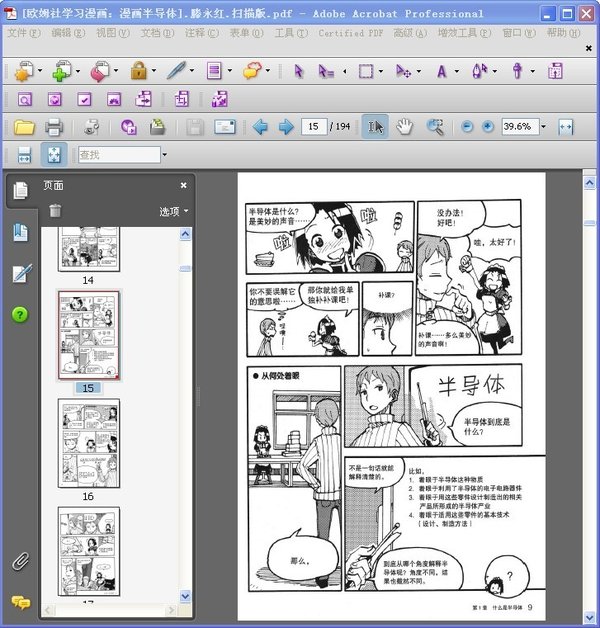Viewport: 600px width, 628px height.
Task: Click the document scrollbar slider thumb
Action: tap(590, 223)
